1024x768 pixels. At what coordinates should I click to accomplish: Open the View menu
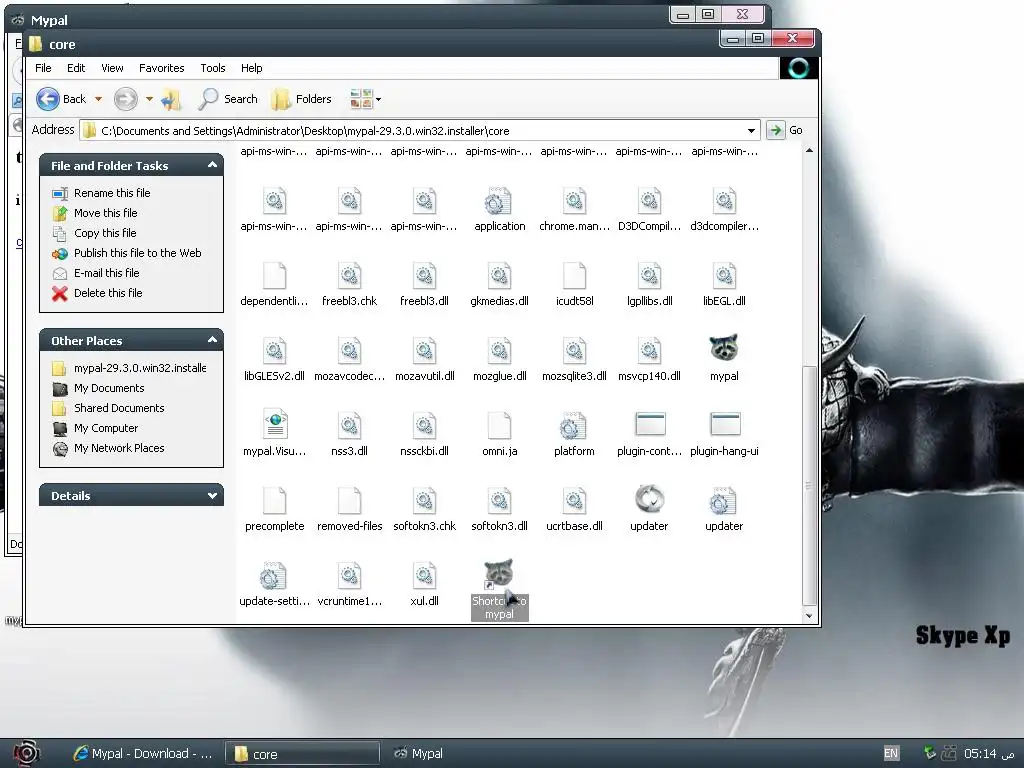112,68
